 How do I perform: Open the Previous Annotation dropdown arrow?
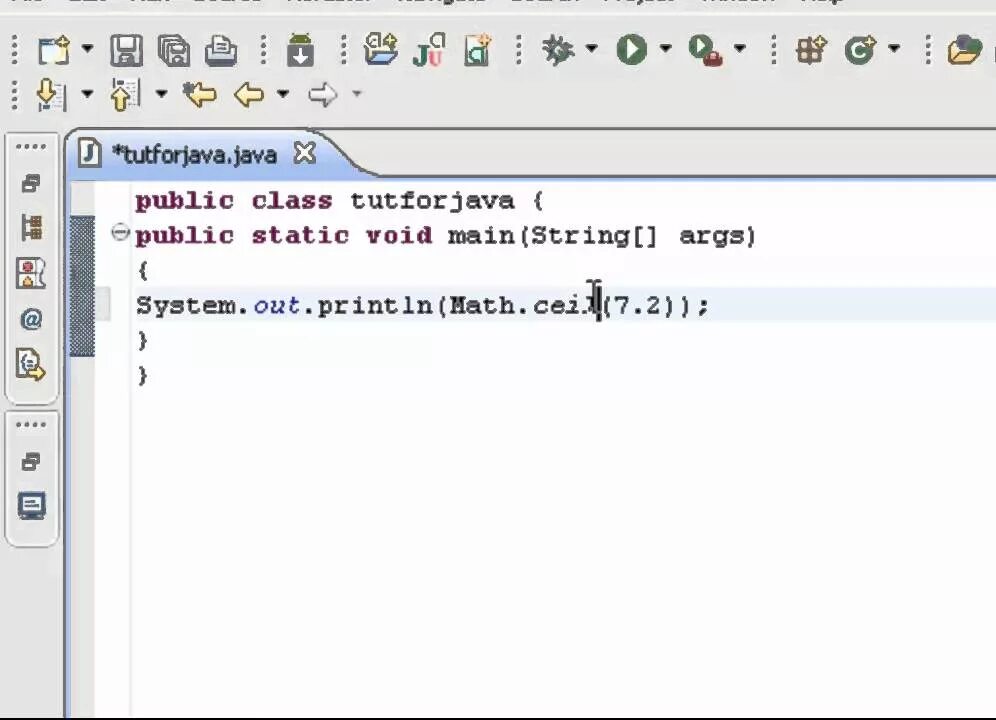(x=161, y=94)
